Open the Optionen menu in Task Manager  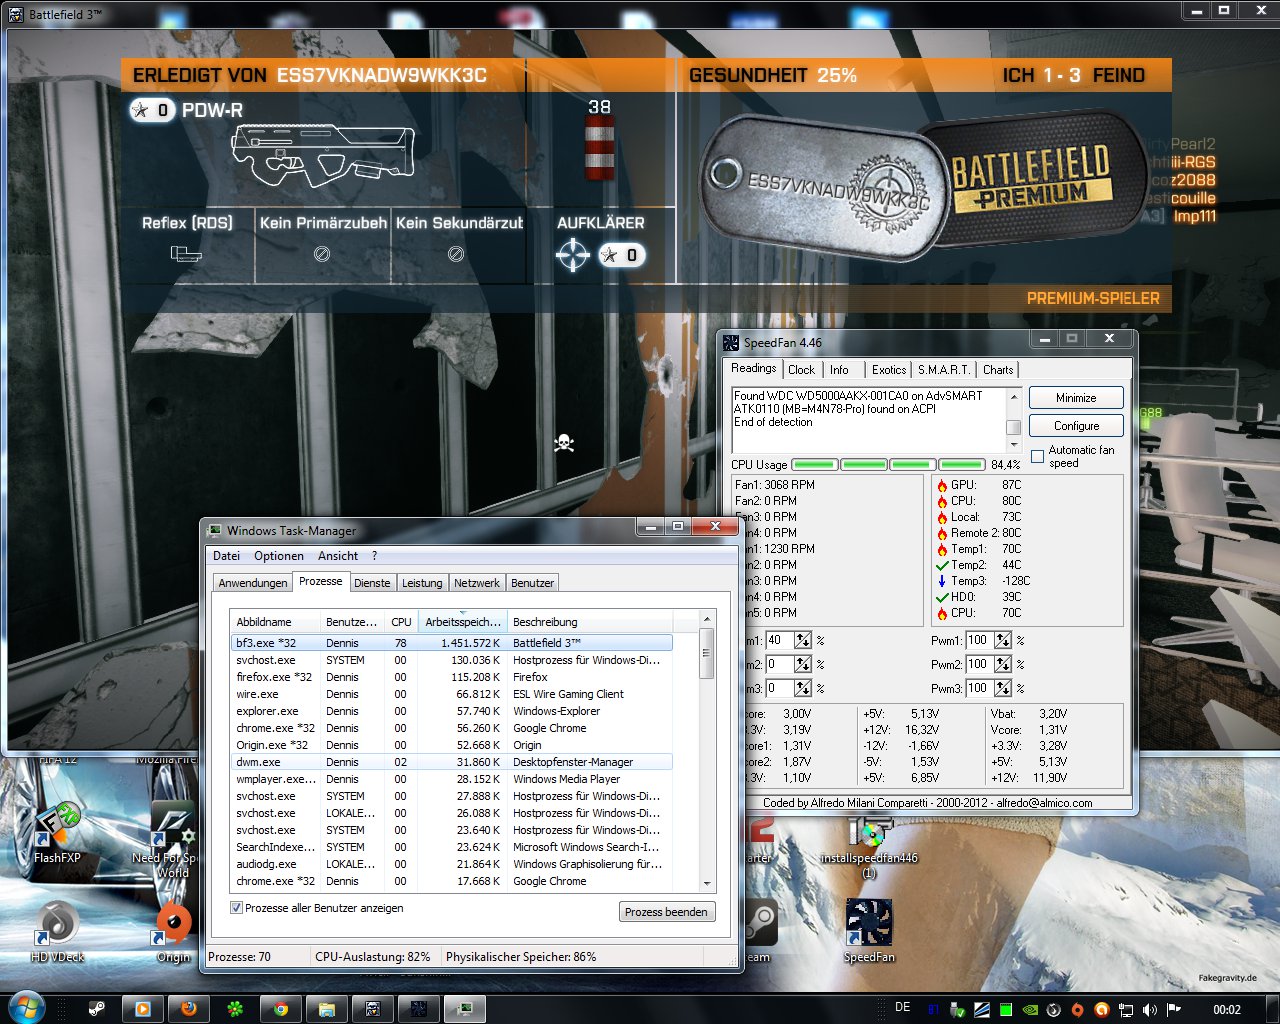(x=279, y=556)
